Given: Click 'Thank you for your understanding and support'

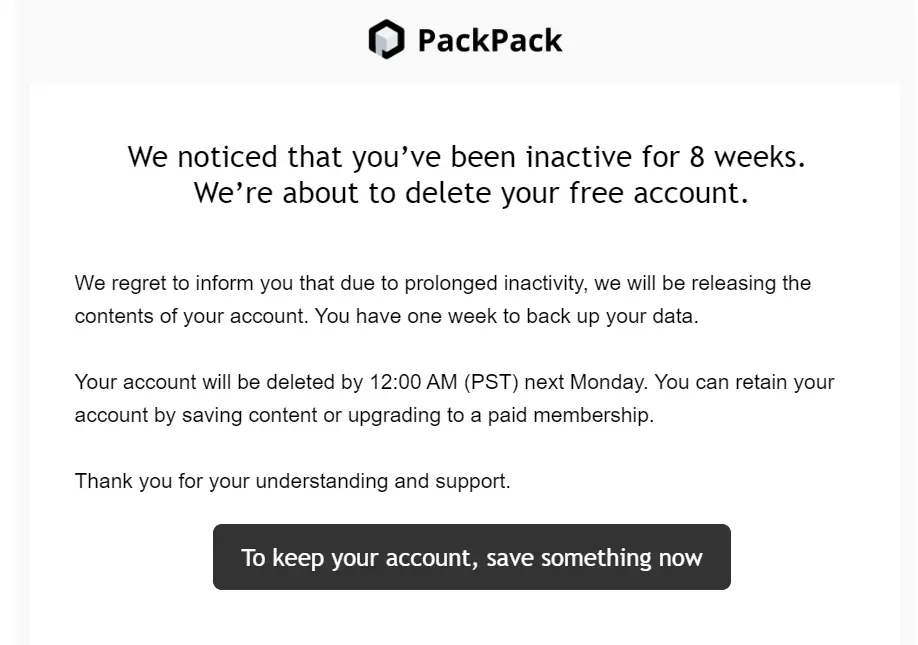Looking at the screenshot, I should [292, 481].
